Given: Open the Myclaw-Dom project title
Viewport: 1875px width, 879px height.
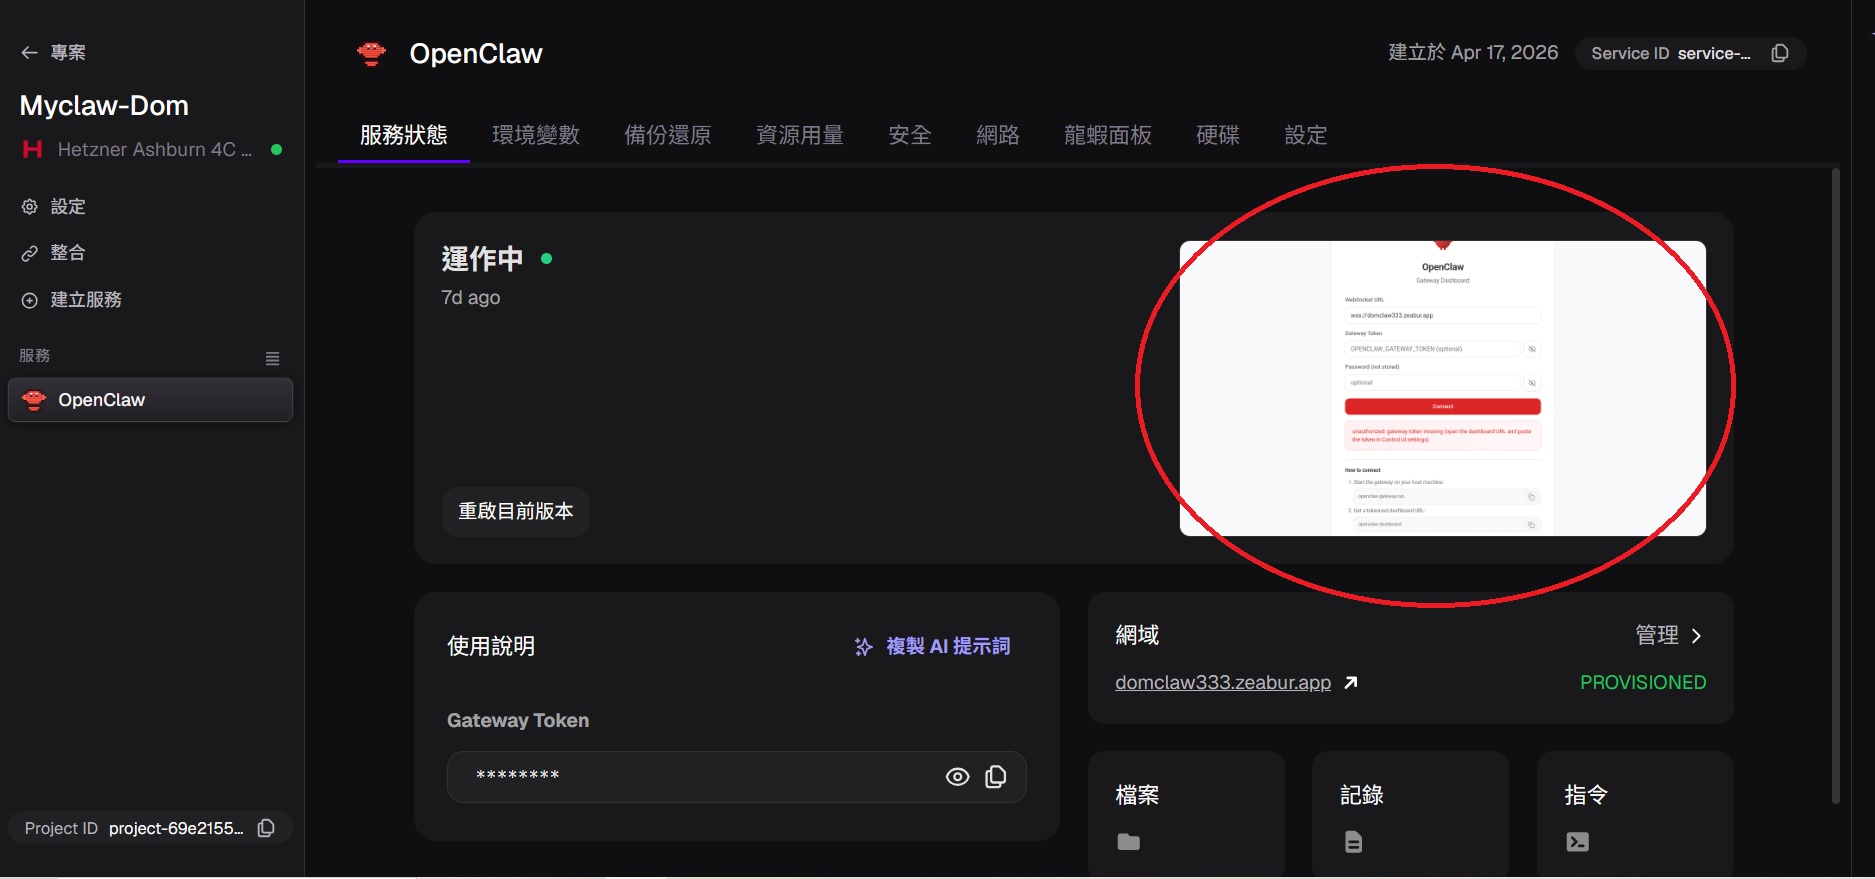Looking at the screenshot, I should tap(104, 106).
